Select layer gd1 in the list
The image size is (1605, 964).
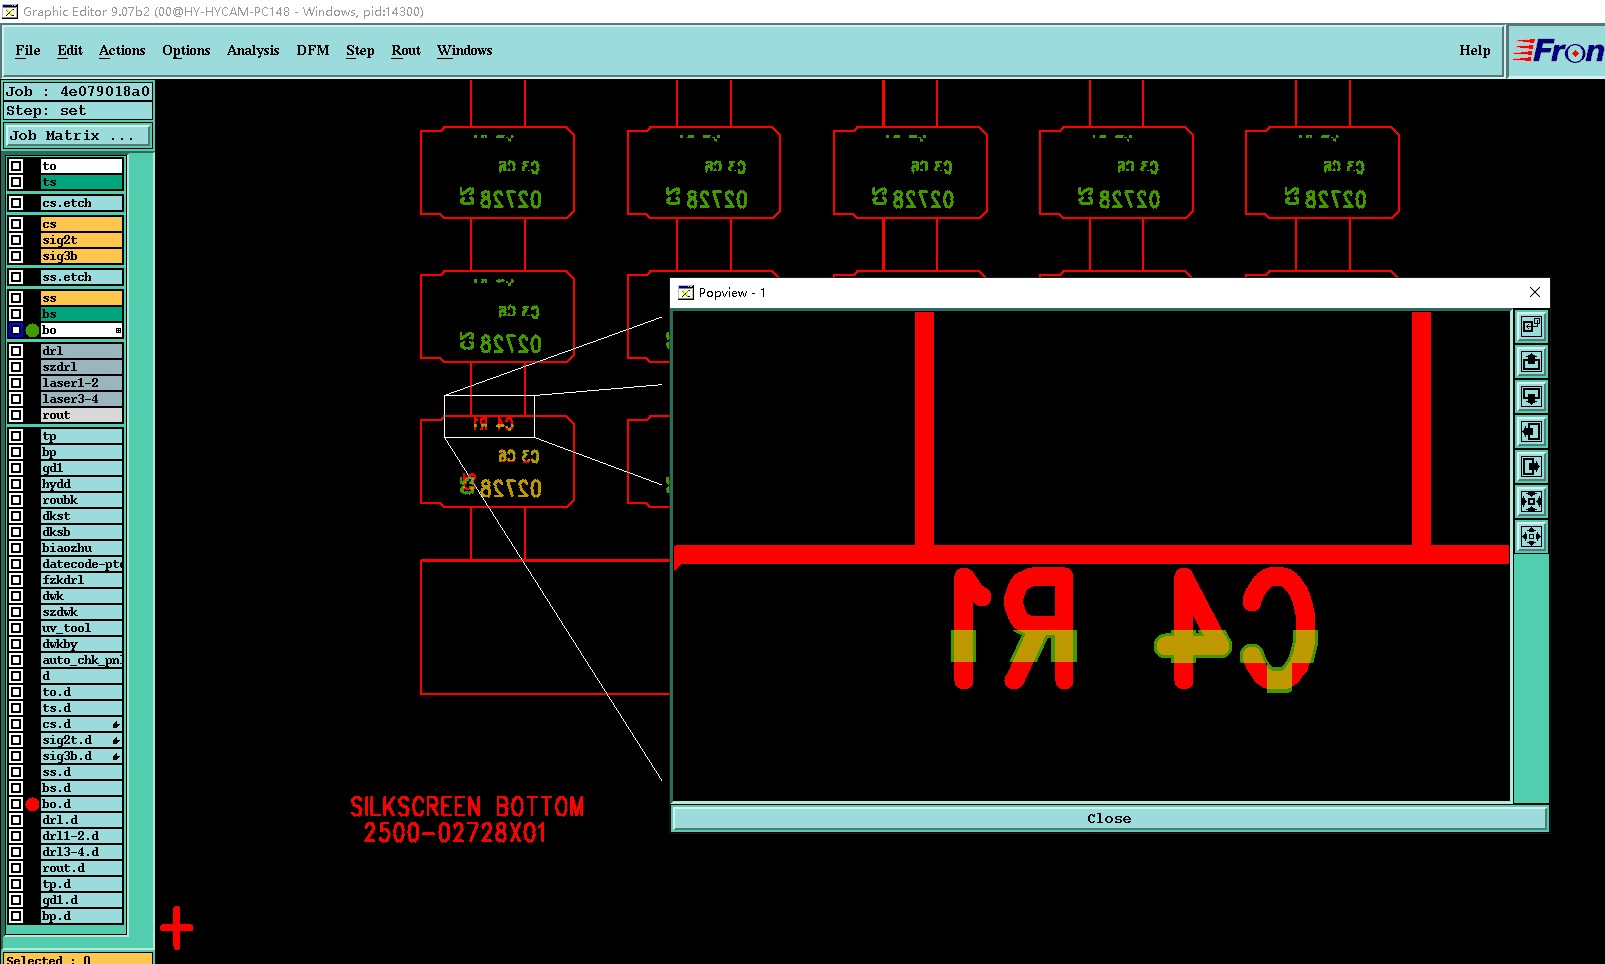click(81, 468)
